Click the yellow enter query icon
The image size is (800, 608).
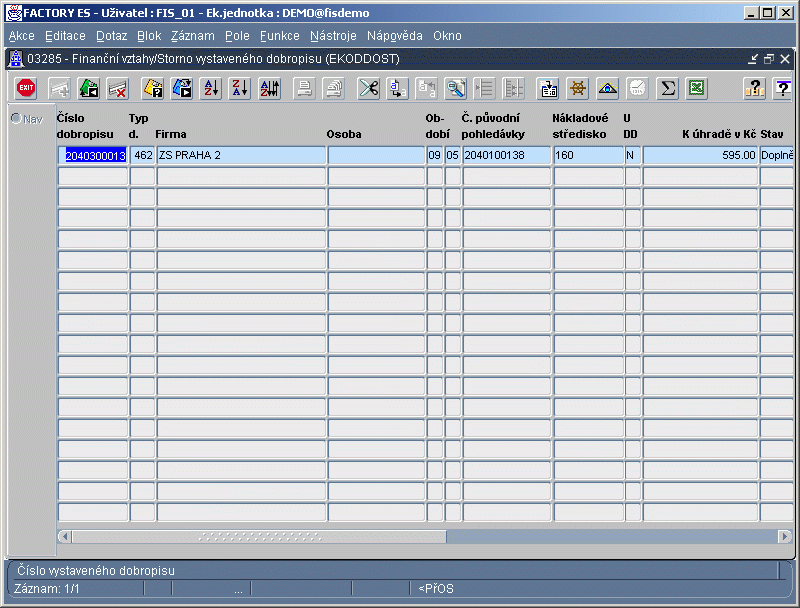point(152,88)
